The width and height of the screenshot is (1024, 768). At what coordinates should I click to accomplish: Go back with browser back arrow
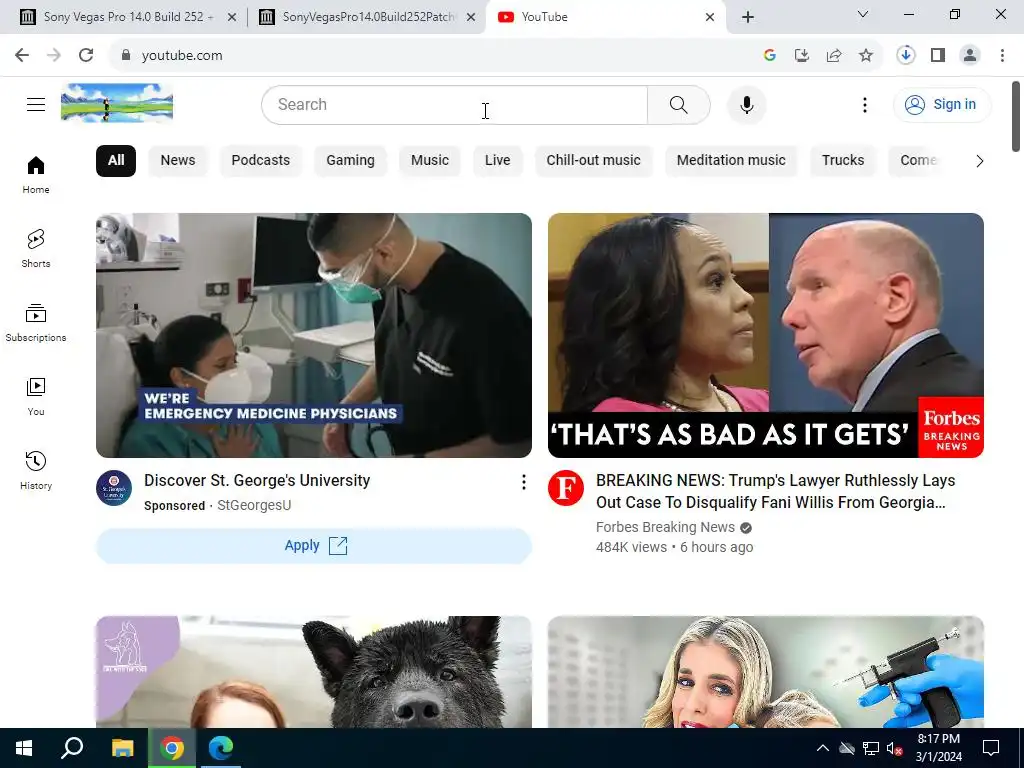[22, 56]
